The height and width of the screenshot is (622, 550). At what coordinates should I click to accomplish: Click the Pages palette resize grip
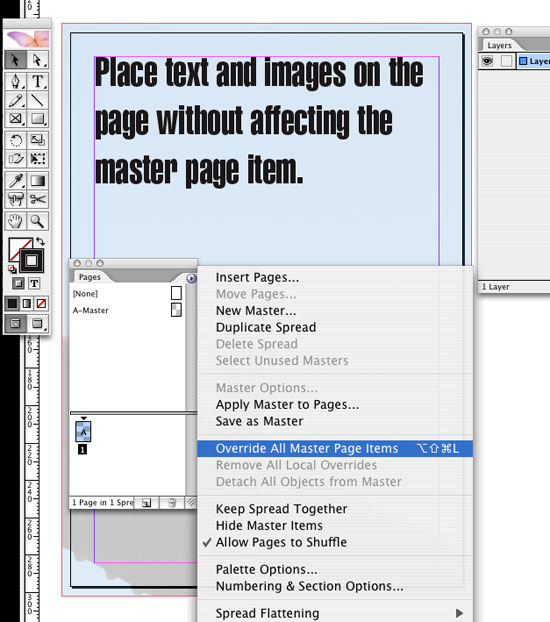(191, 503)
